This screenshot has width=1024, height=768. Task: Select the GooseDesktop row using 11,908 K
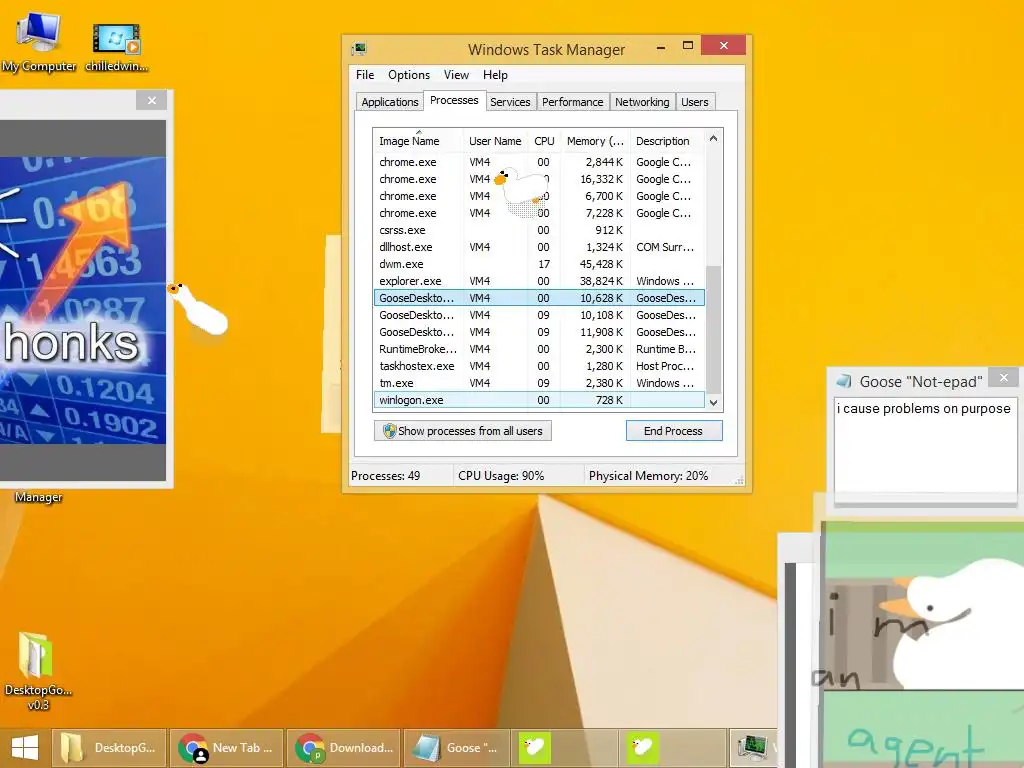click(539, 332)
